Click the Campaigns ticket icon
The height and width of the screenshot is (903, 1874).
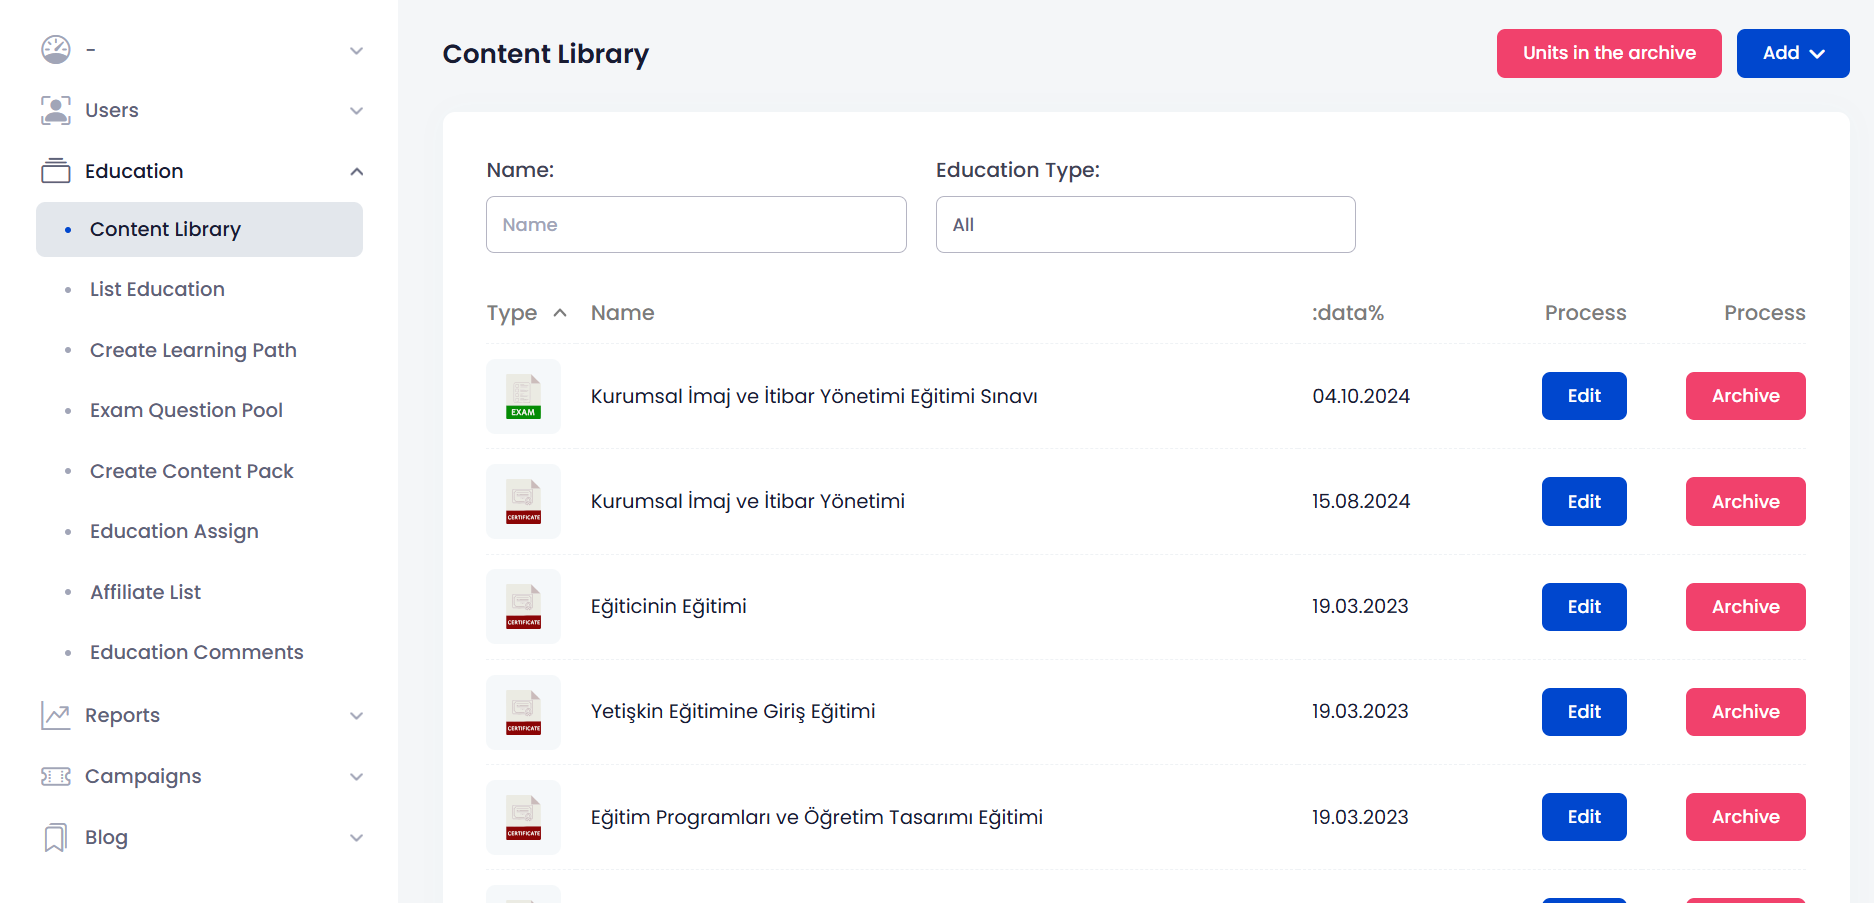(x=56, y=776)
